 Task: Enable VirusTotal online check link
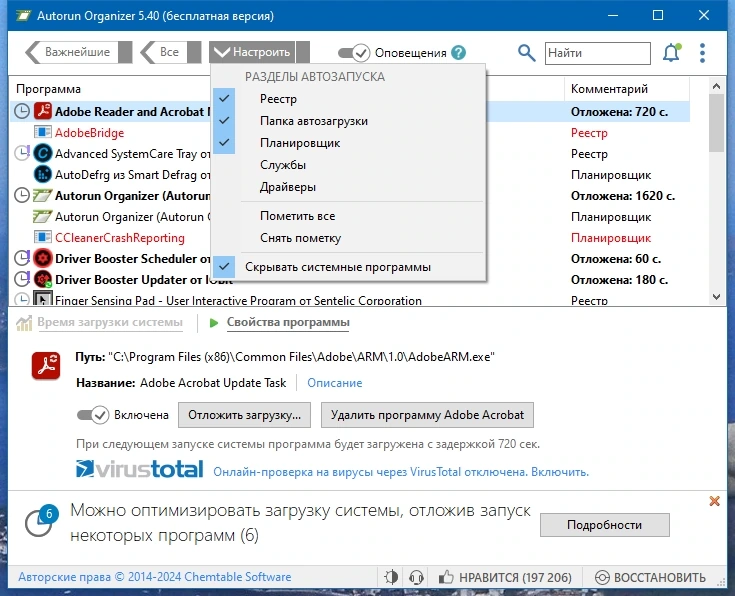[x=401, y=472]
